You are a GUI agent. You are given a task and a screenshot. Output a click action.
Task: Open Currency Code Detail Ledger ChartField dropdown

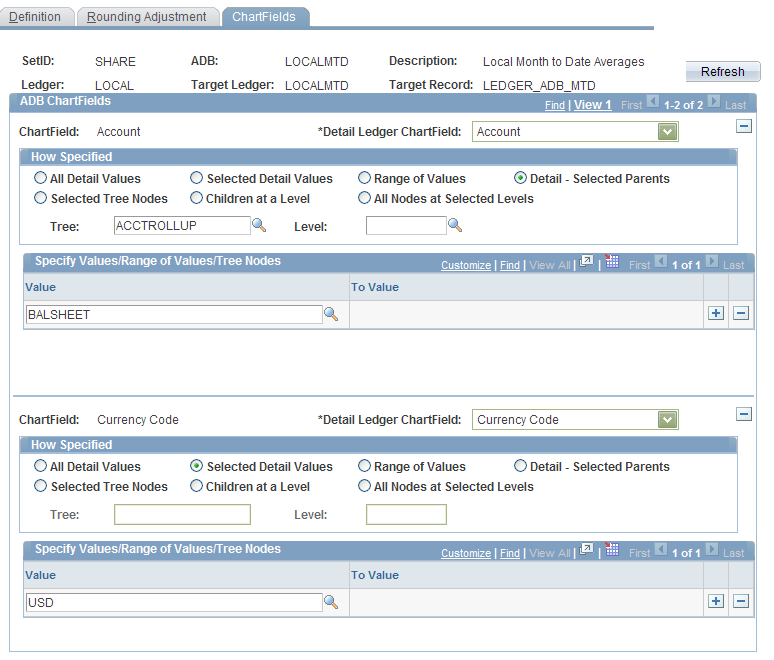click(x=667, y=420)
